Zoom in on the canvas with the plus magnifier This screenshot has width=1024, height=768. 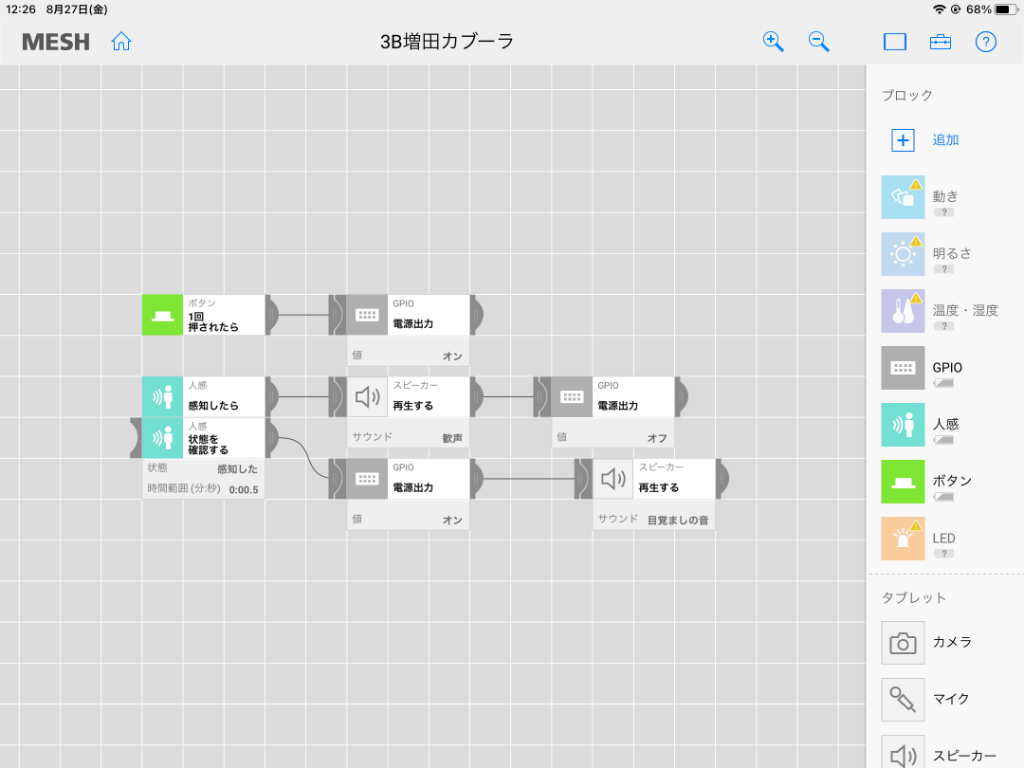(773, 42)
